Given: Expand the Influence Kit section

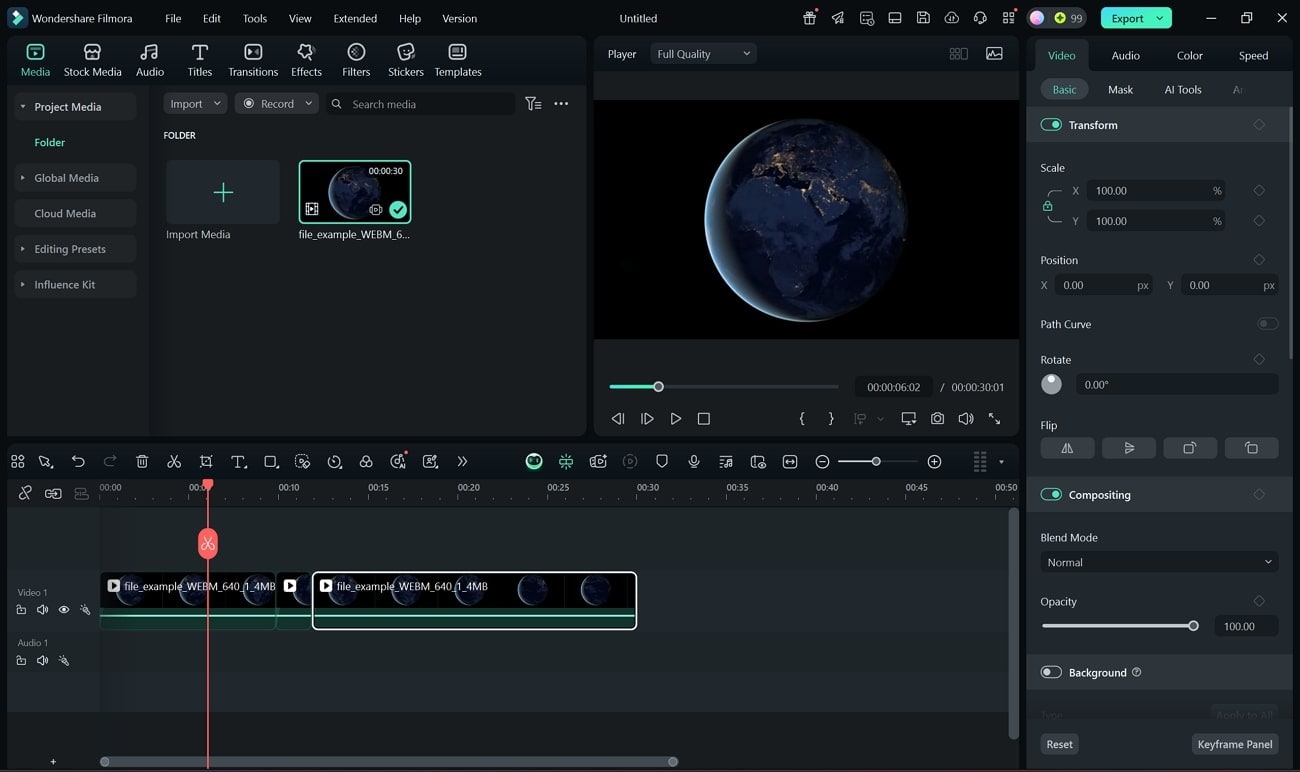Looking at the screenshot, I should [x=23, y=285].
